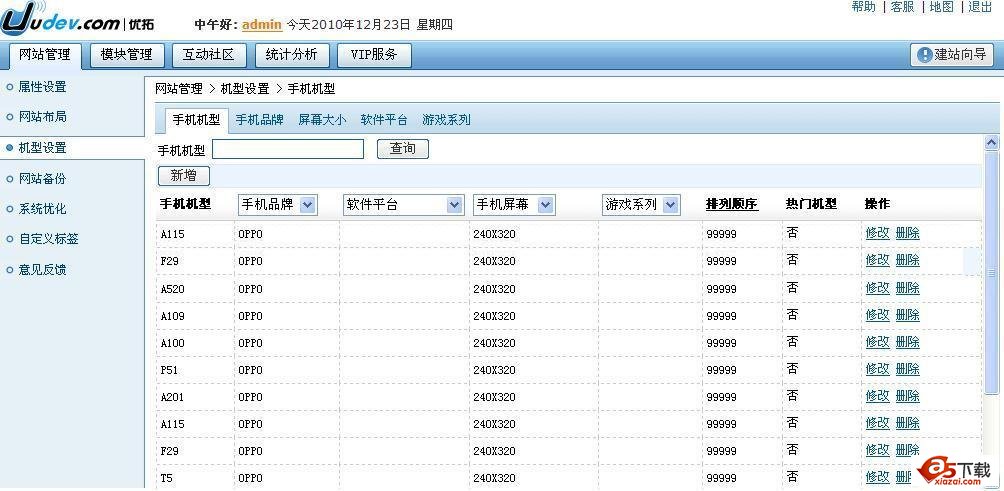The height and width of the screenshot is (491, 1004).
Task: Open the 建站向导 wizard button
Action: pyautogui.click(x=951, y=55)
